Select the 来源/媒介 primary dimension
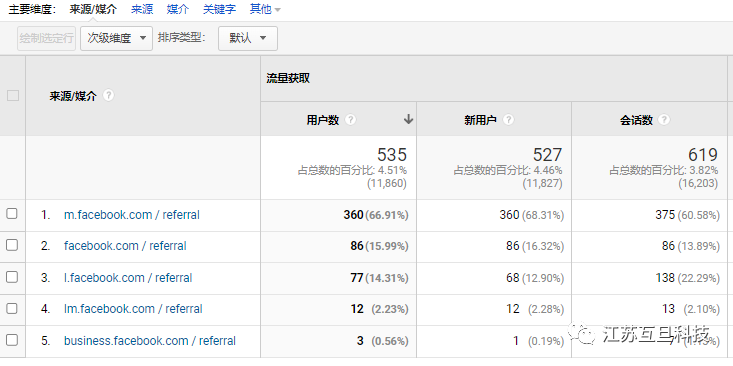The width and height of the screenshot is (733, 366). point(93,9)
